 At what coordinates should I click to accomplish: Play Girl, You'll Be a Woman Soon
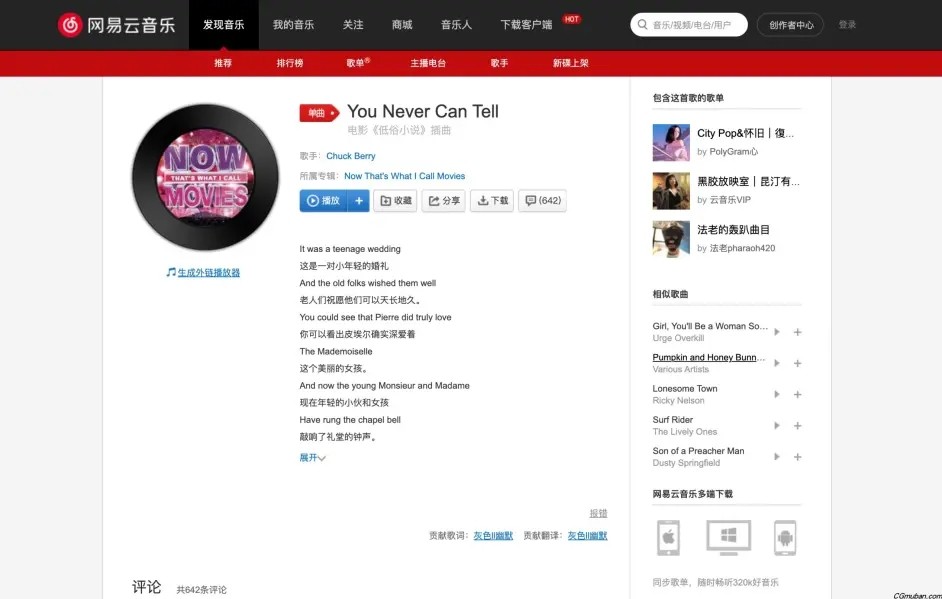click(777, 332)
